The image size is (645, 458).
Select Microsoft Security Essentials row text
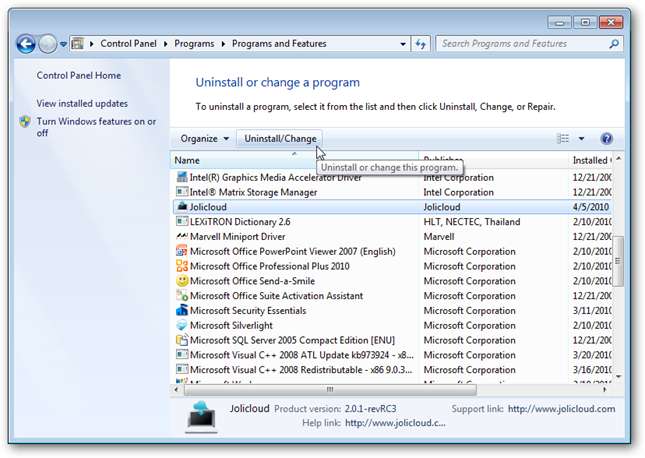point(248,311)
